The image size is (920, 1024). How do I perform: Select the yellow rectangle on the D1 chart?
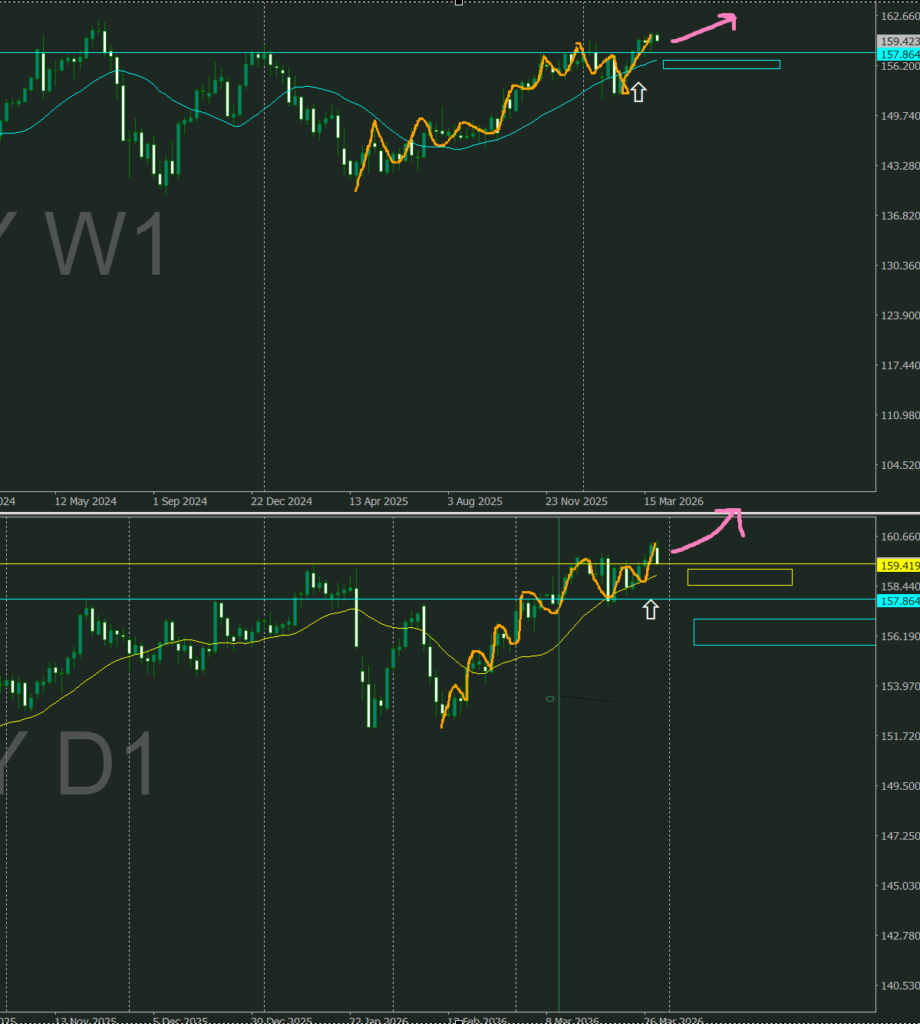coord(739,577)
